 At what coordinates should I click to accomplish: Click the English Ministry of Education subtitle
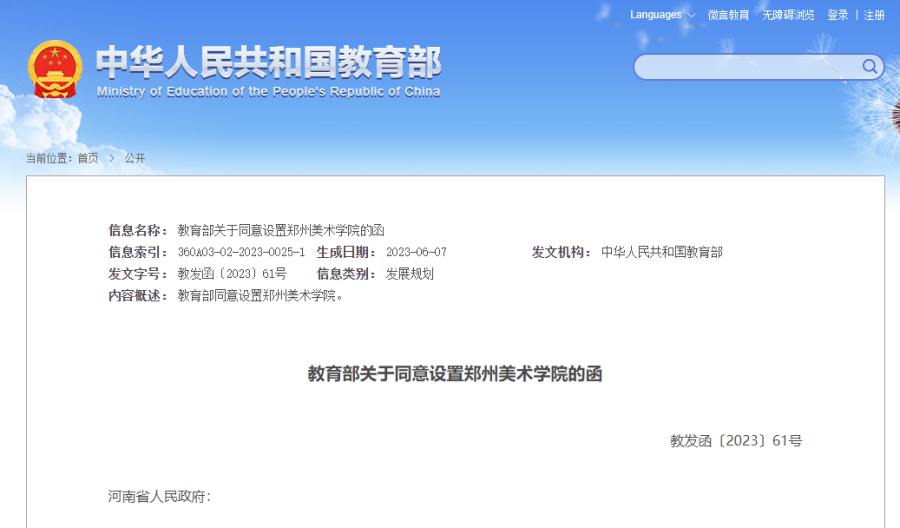(x=268, y=92)
